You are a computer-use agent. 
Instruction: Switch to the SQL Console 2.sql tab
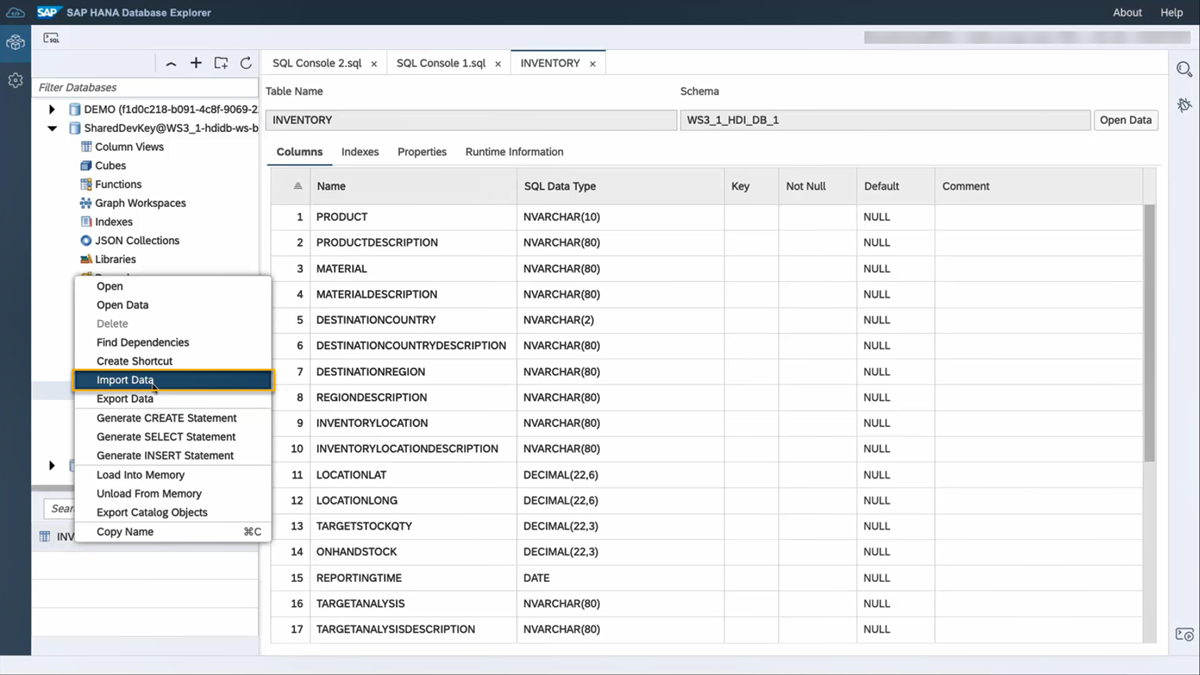(x=317, y=63)
